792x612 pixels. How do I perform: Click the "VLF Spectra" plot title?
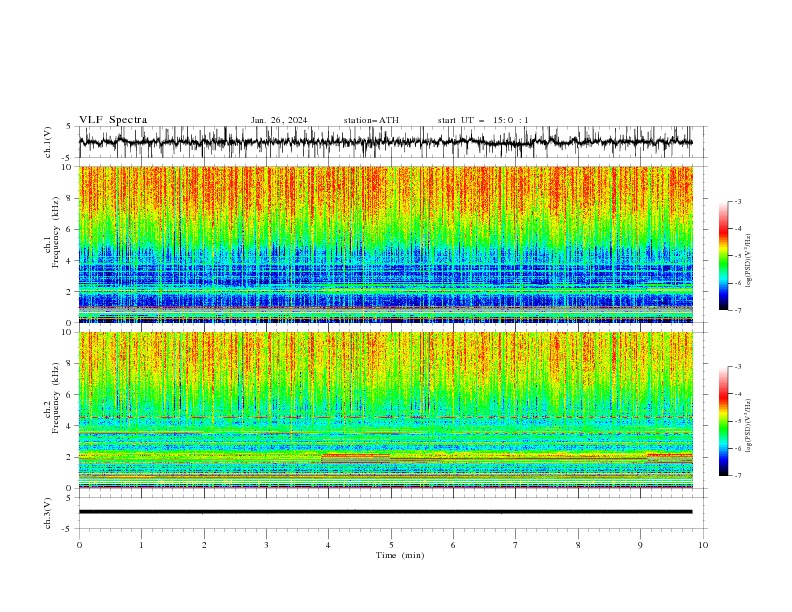point(113,120)
